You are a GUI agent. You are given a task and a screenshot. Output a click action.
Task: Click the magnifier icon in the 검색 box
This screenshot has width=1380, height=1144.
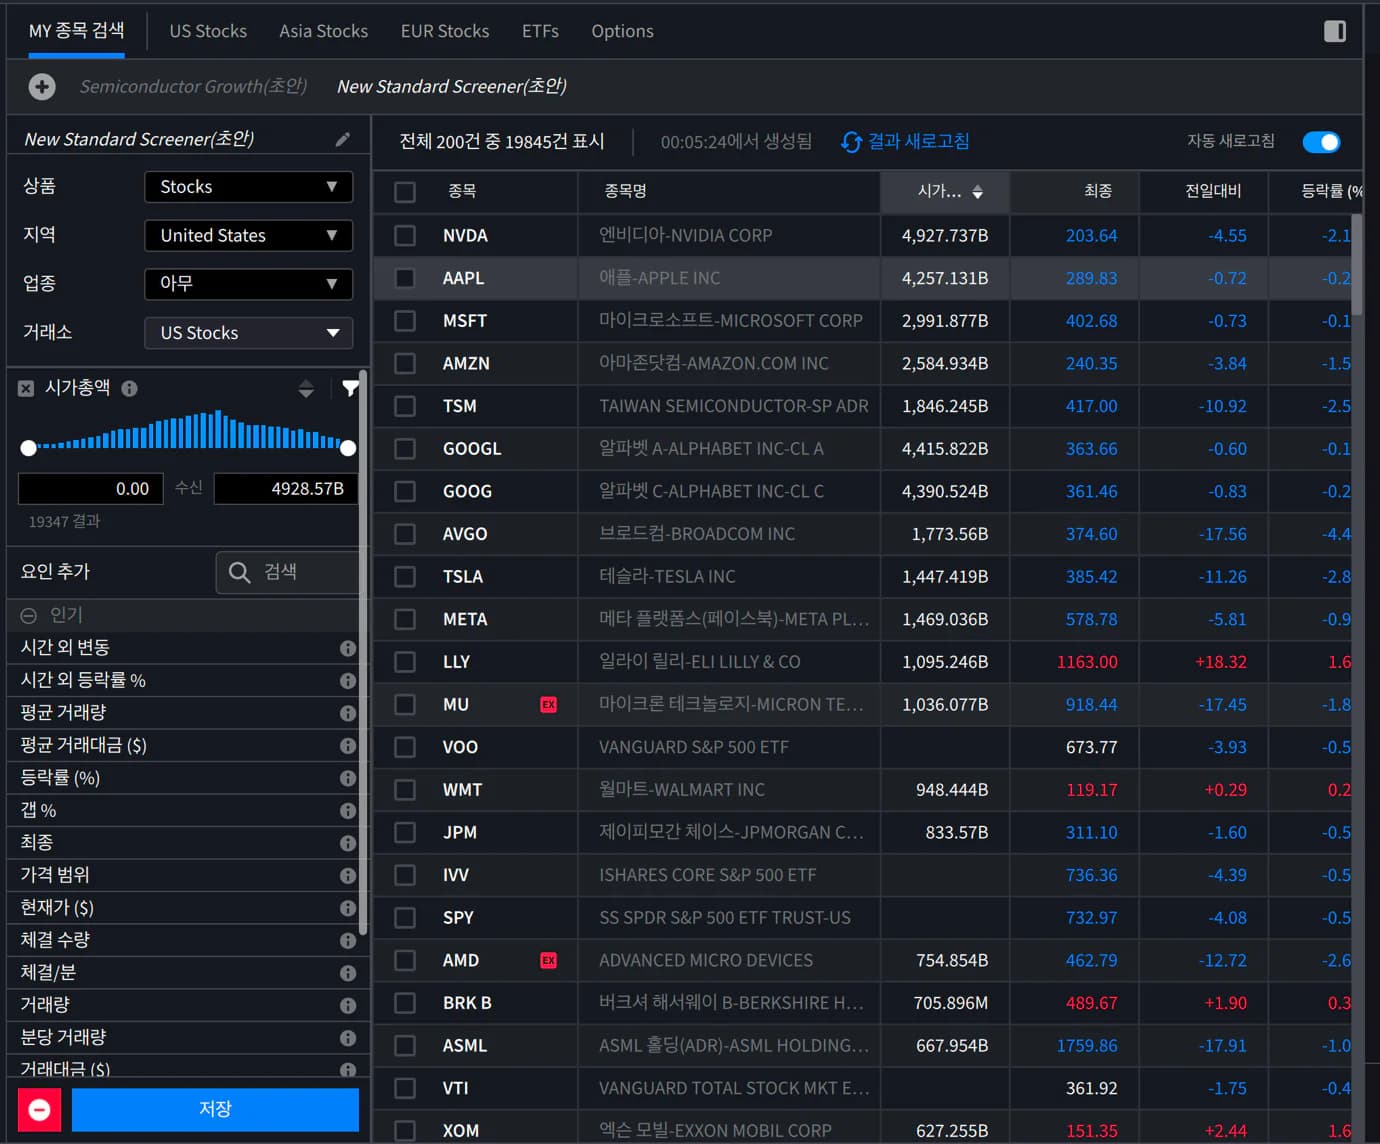pos(240,572)
